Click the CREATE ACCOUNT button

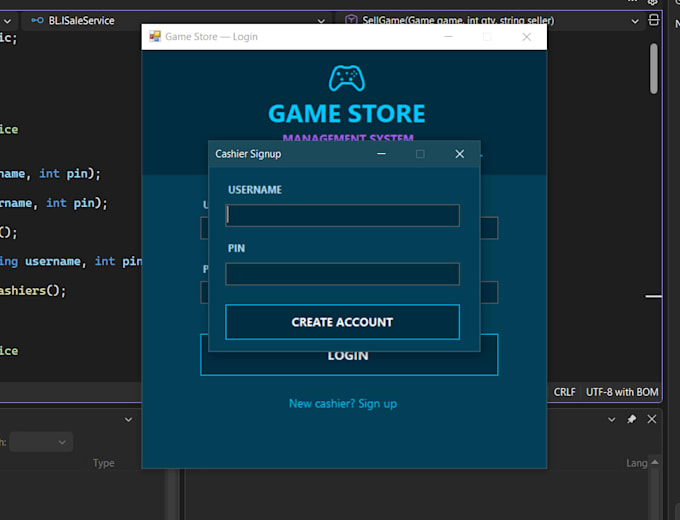(342, 322)
